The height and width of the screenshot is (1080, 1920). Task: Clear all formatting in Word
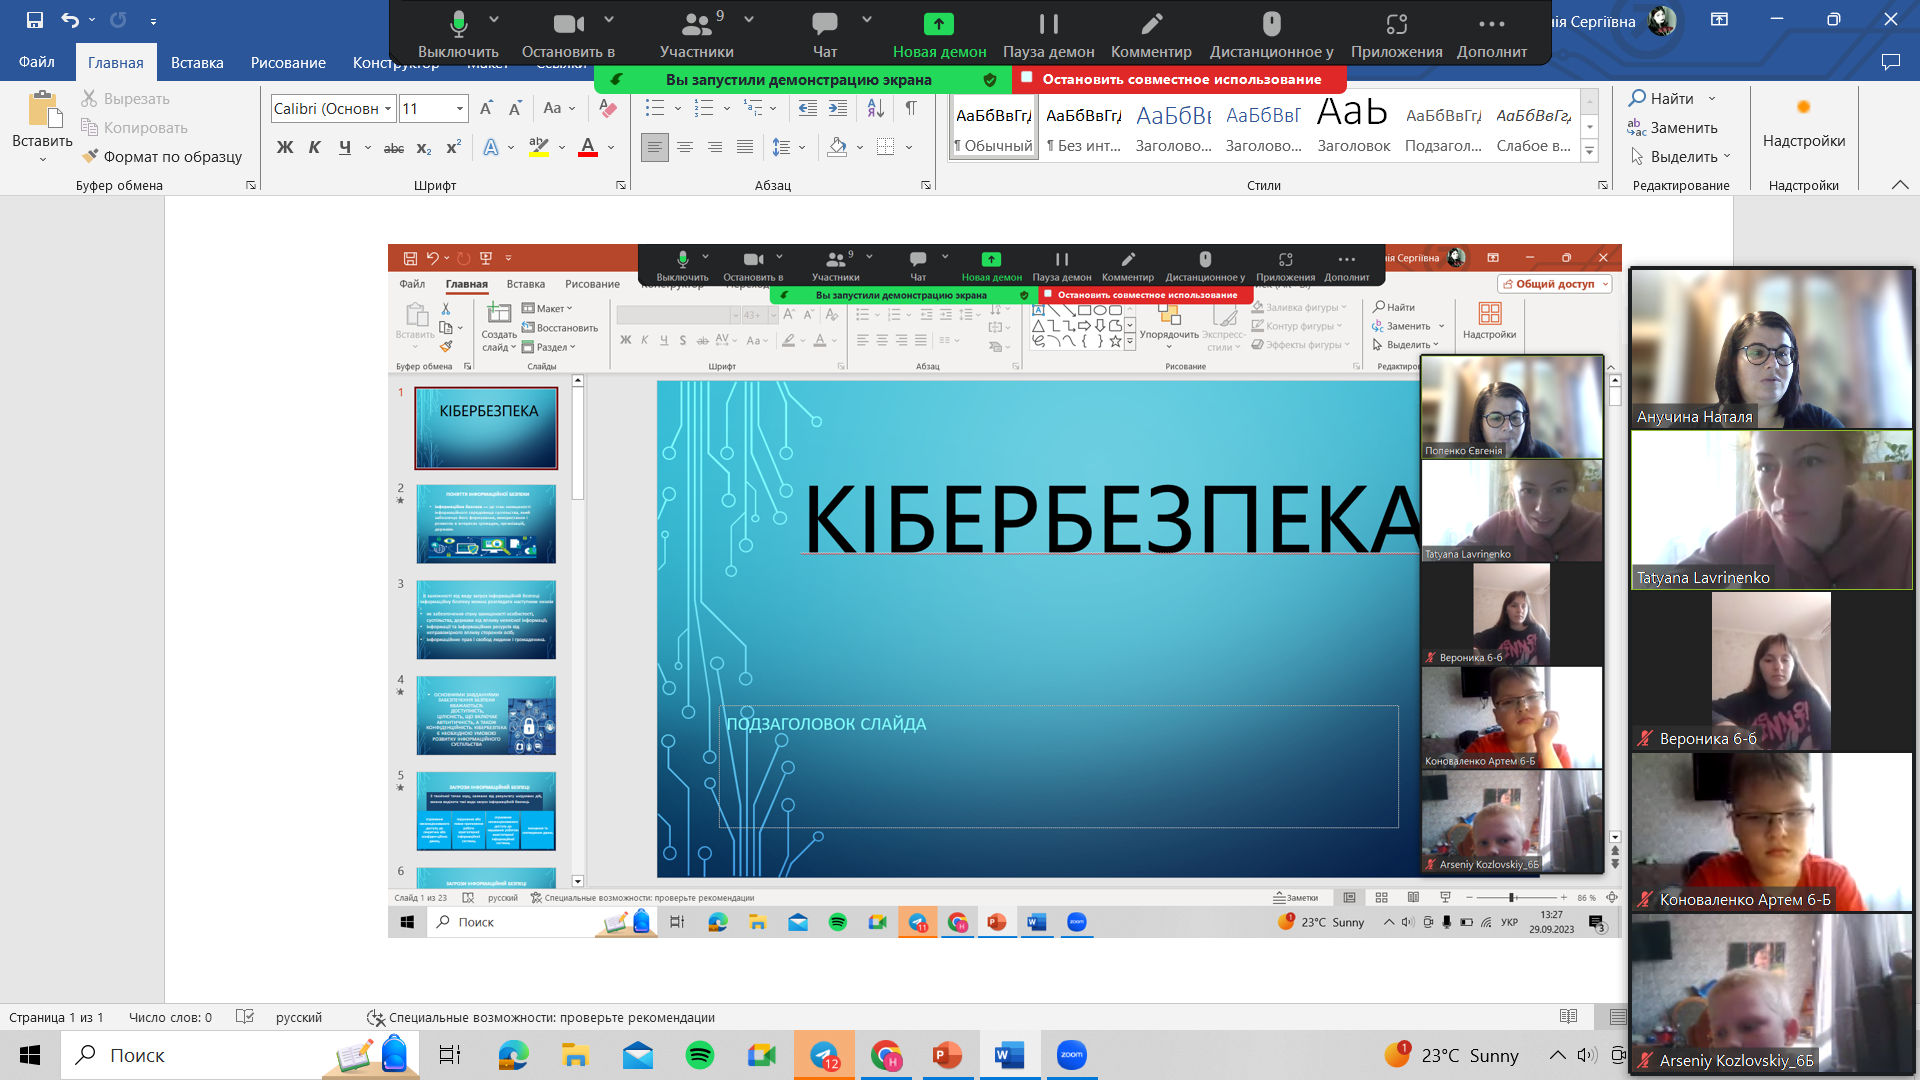pos(608,108)
